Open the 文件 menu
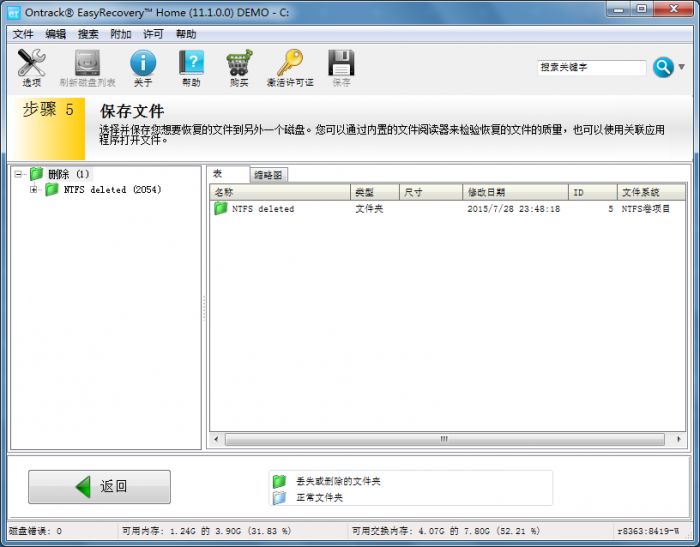700x547 pixels. (x=23, y=34)
